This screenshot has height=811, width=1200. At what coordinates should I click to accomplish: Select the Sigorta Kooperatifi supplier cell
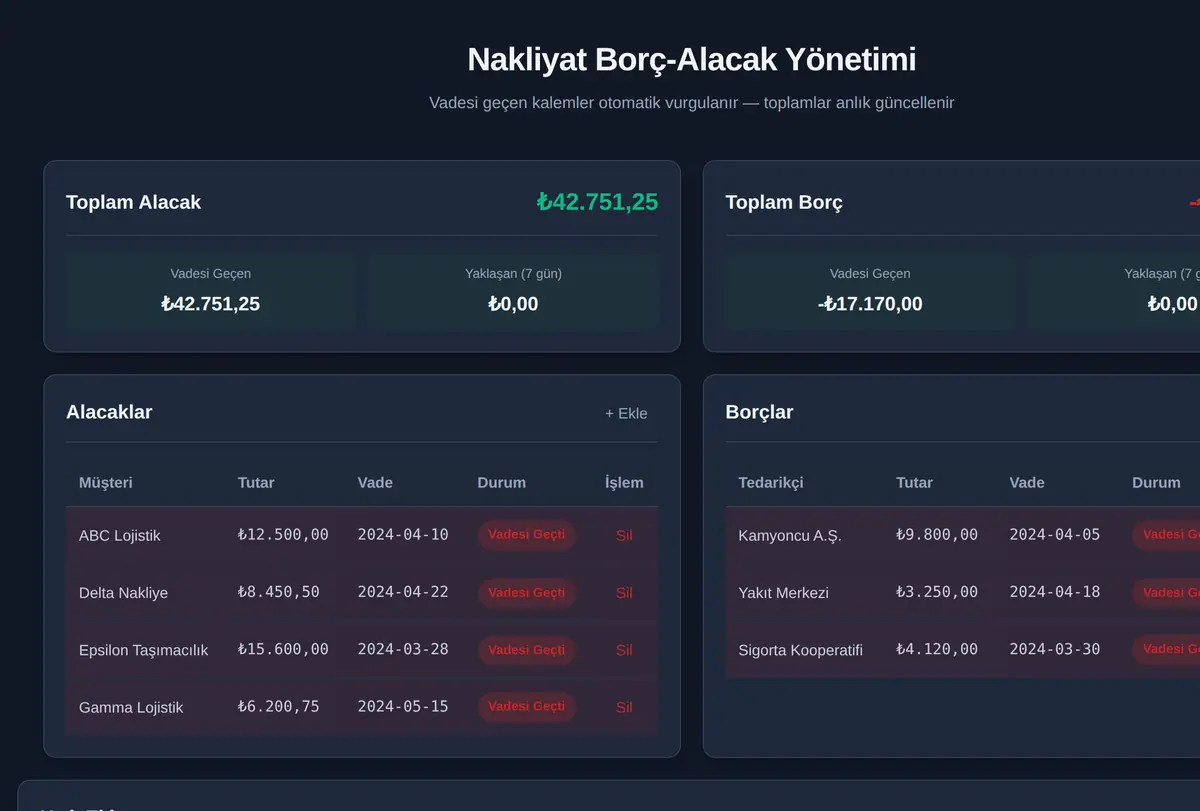(800, 649)
